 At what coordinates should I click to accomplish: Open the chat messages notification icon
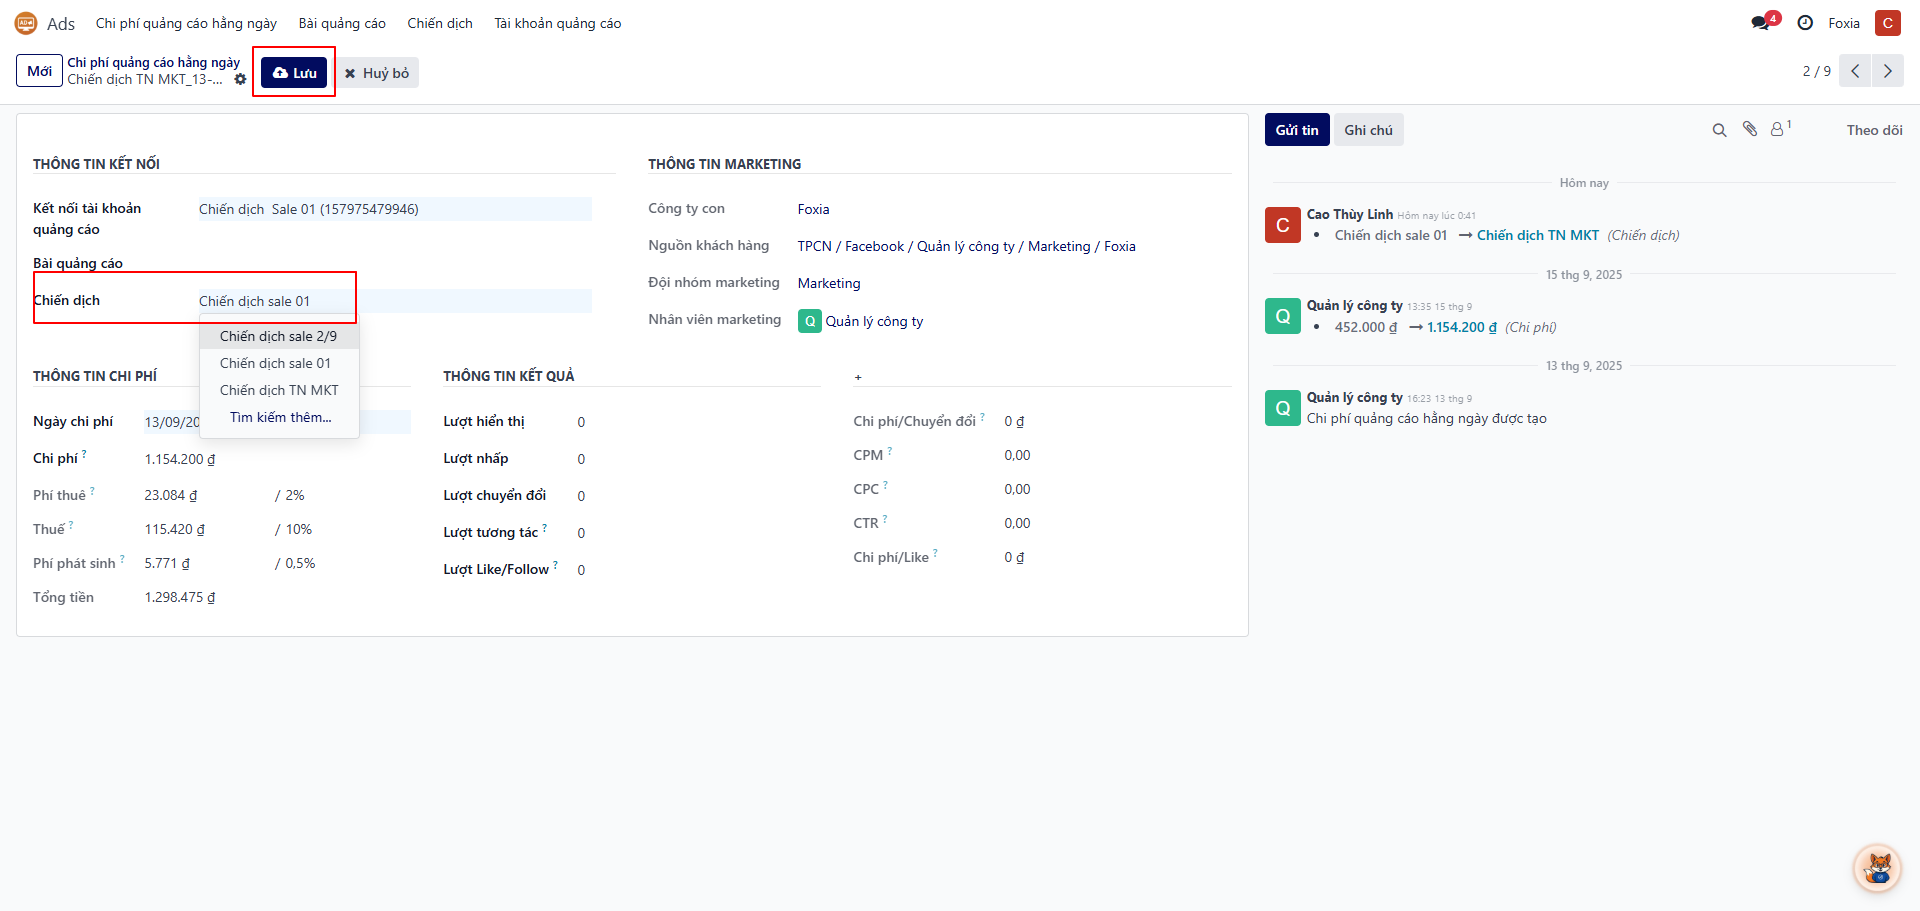pos(1761,23)
